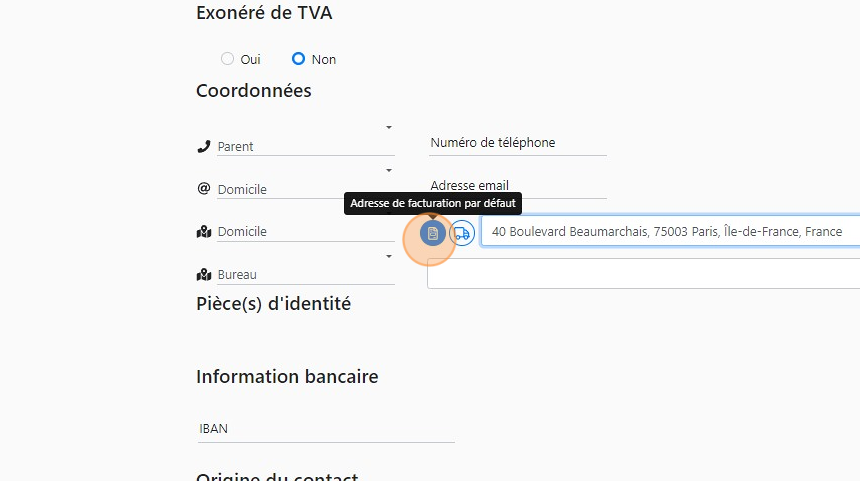
Task: Open the Domicile address type select
Action: pyautogui.click(x=305, y=232)
